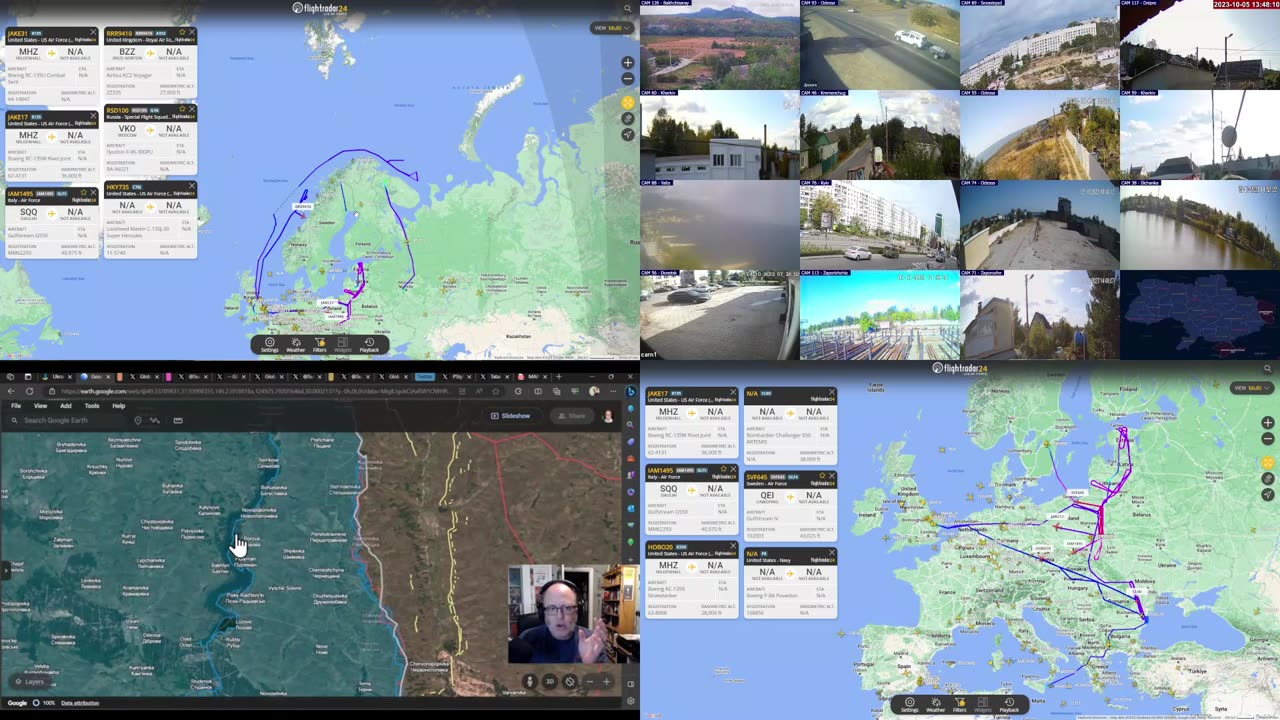This screenshot has height=720, width=1280.
Task: Close the United States Navy P-8A card
Action: point(832,553)
